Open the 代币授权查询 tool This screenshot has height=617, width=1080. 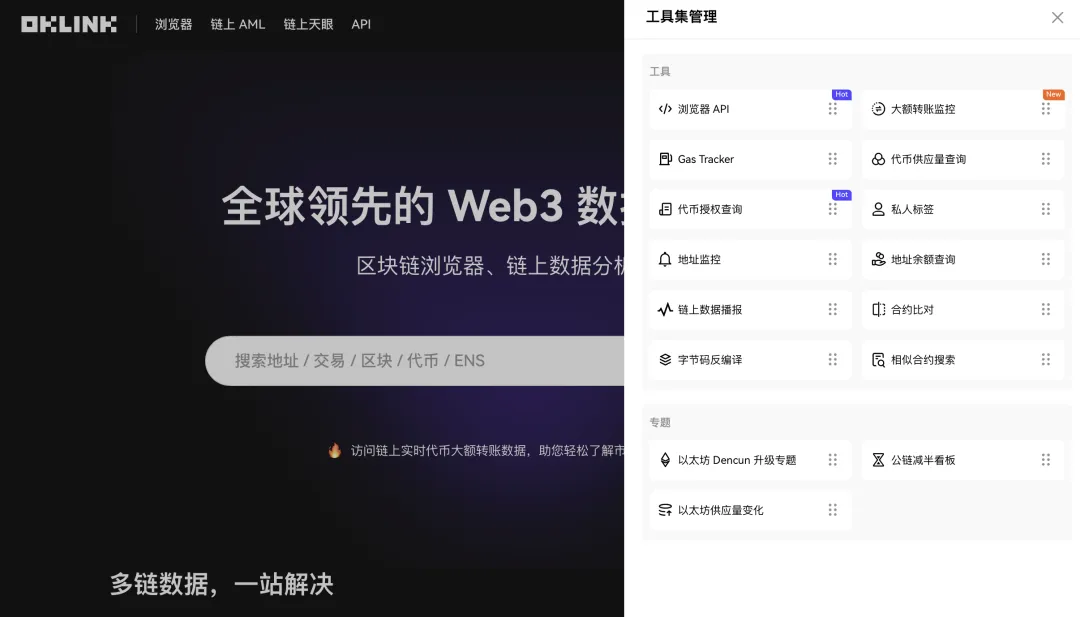click(x=710, y=209)
